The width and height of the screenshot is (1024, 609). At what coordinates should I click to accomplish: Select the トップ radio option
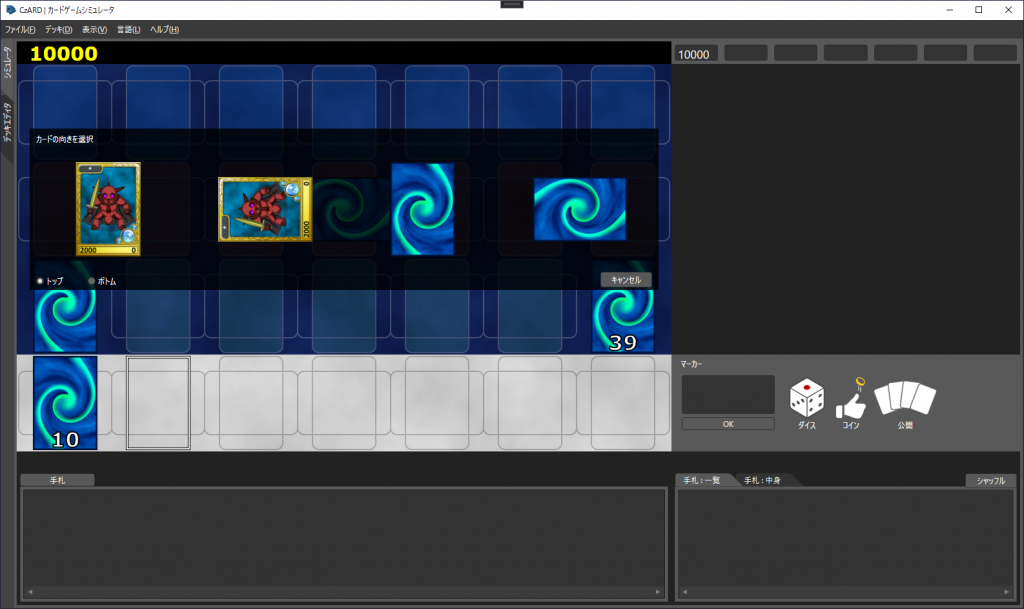50,281
